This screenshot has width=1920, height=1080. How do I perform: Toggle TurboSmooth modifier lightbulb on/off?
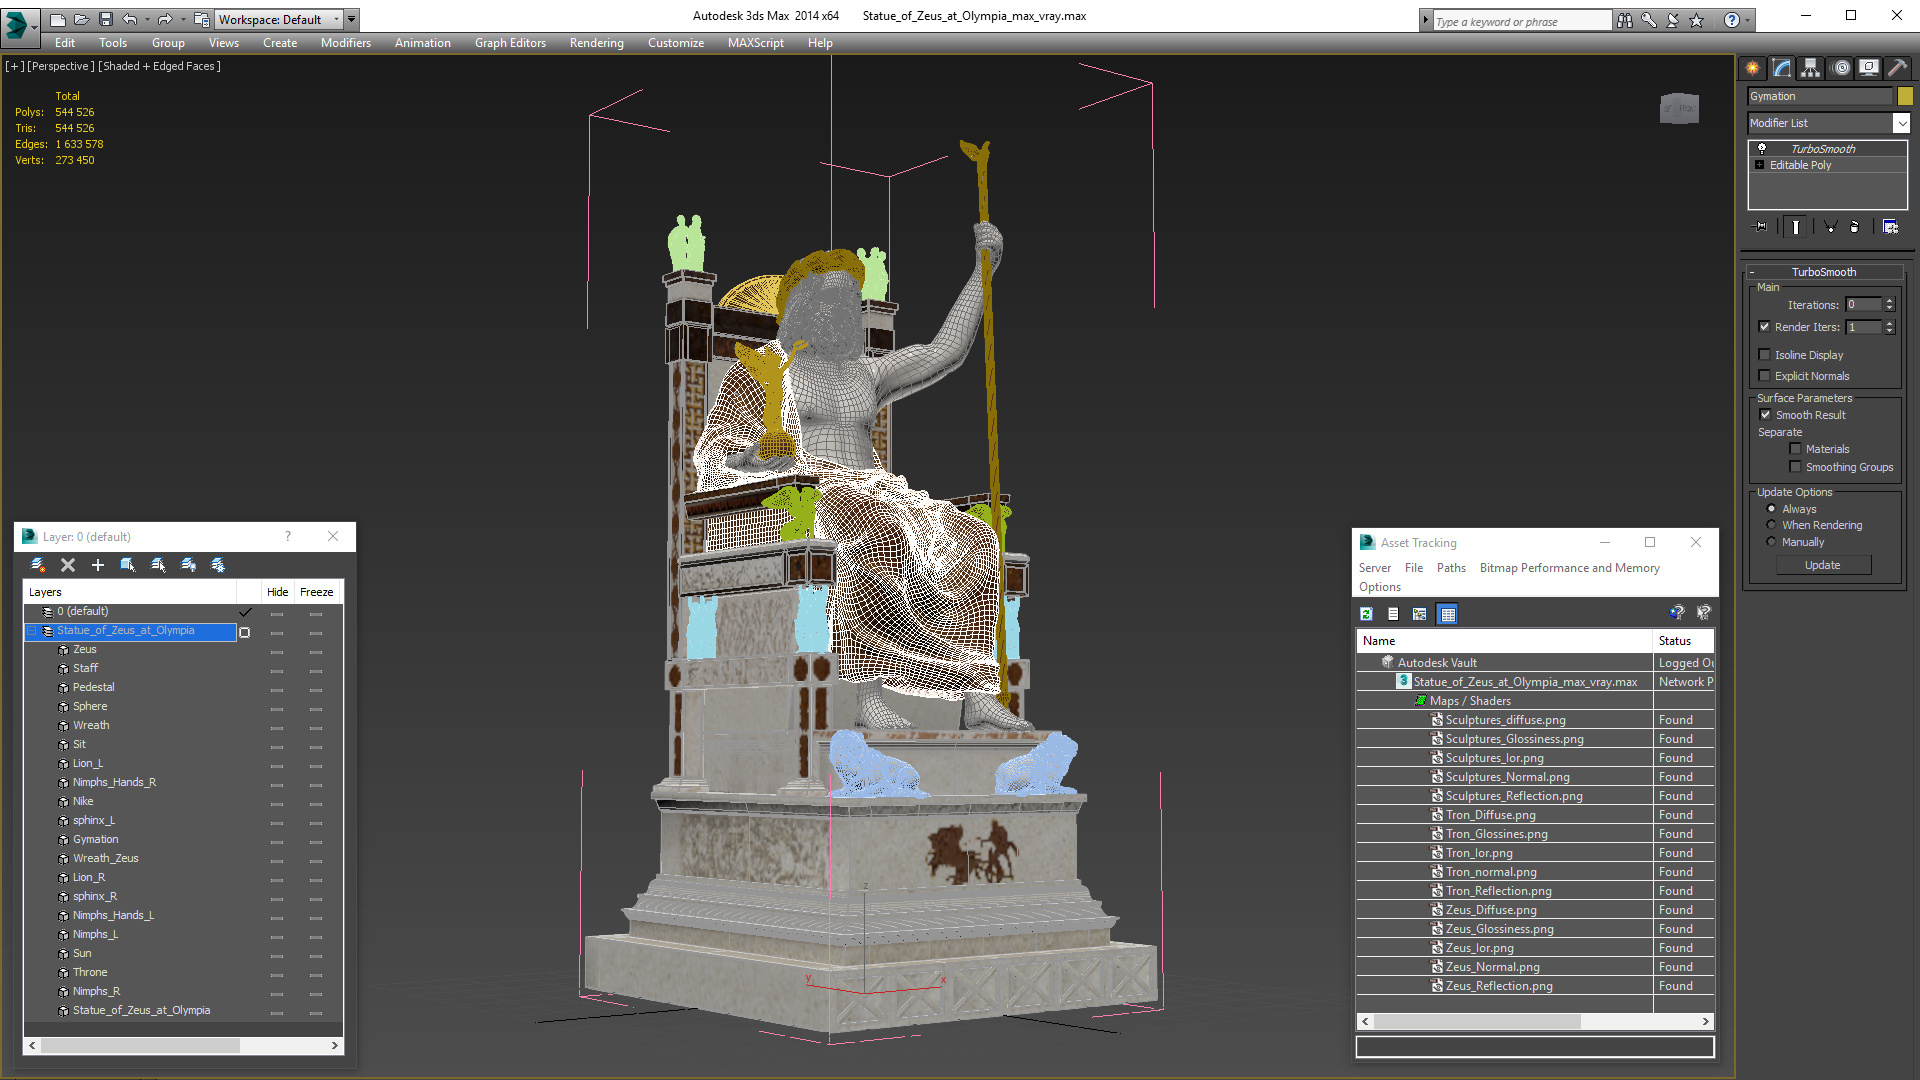tap(1762, 148)
